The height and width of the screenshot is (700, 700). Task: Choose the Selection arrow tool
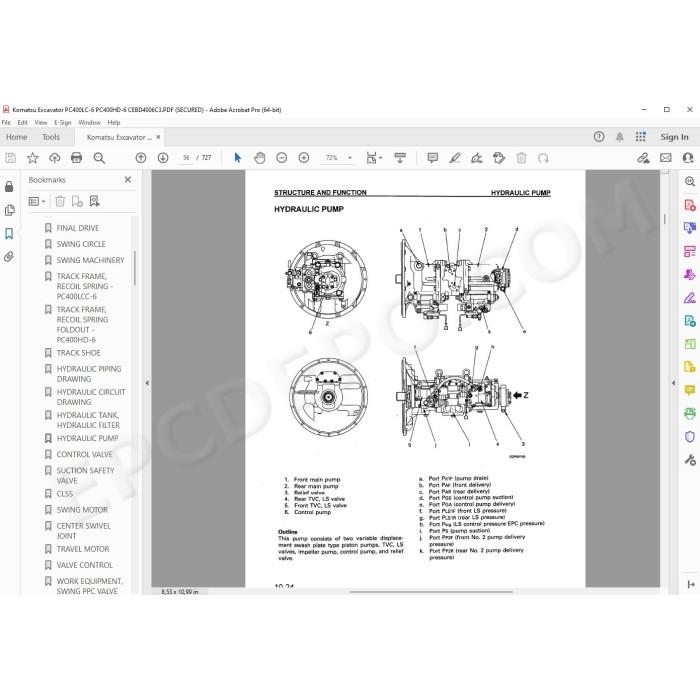238,158
